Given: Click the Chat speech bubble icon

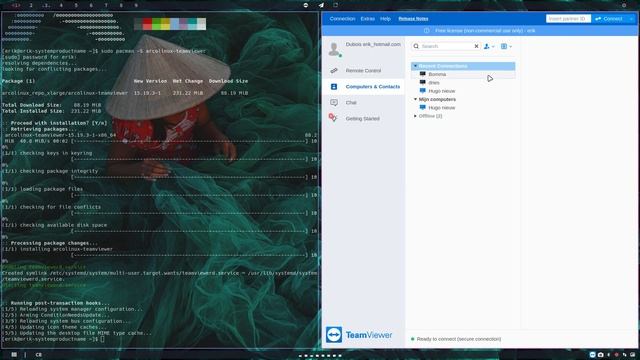Looking at the screenshot, I should (334, 102).
